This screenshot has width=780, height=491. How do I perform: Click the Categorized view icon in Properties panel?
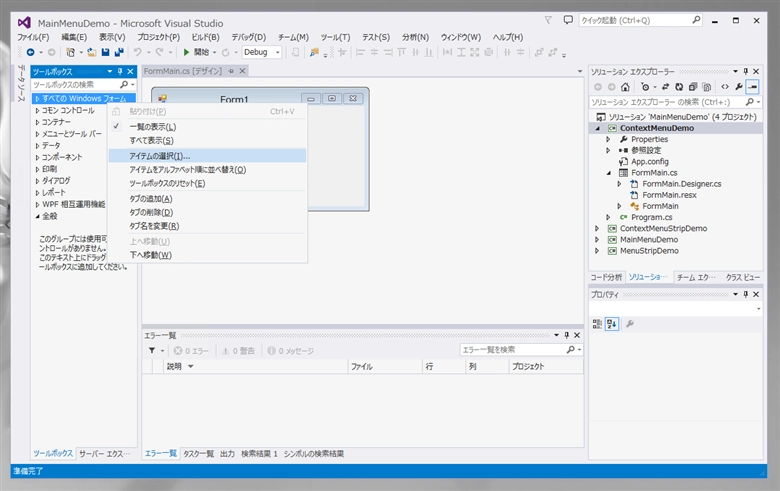tap(597, 324)
